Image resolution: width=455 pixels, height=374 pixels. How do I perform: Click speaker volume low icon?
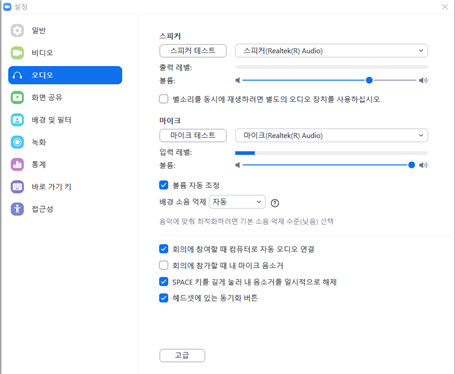pyautogui.click(x=238, y=80)
